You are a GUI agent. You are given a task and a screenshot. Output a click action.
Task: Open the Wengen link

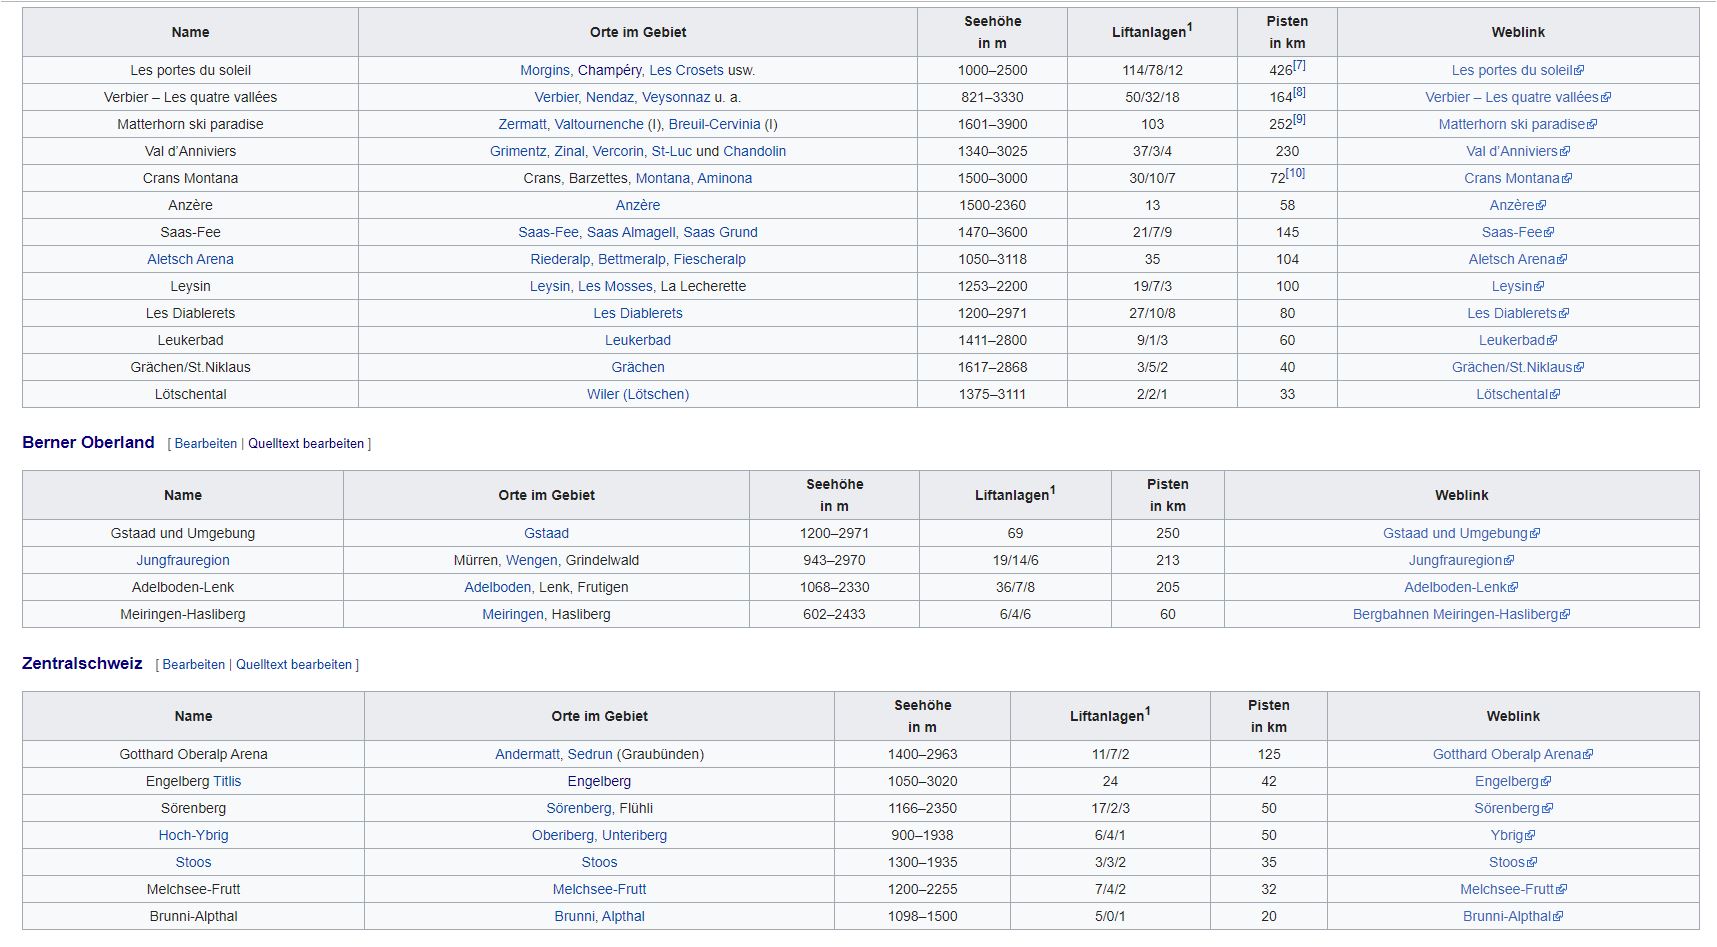click(x=532, y=560)
